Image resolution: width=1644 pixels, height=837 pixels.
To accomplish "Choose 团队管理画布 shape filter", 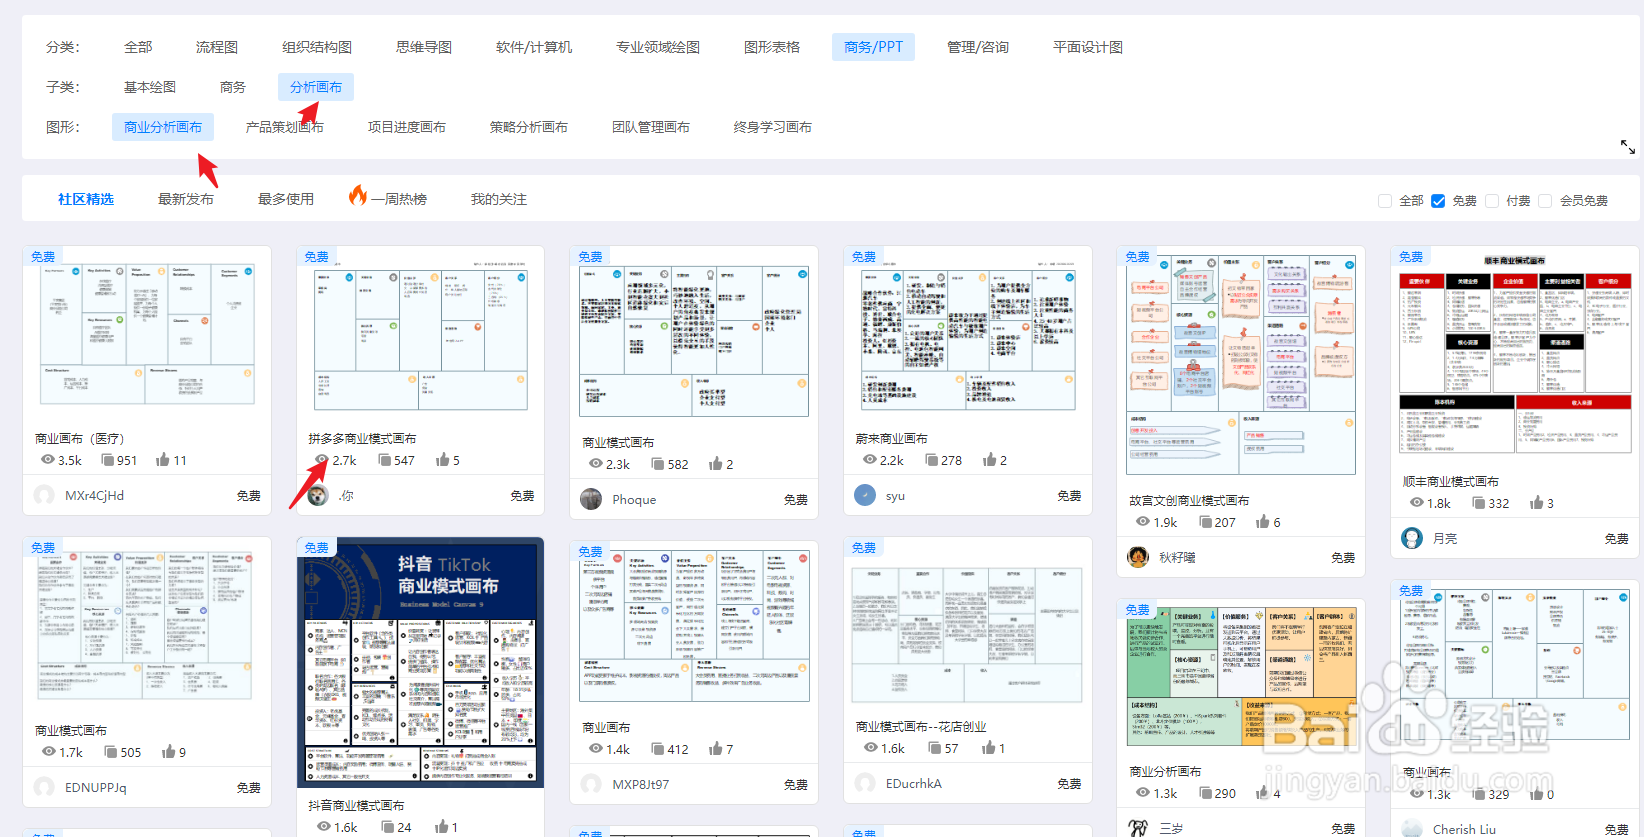I will (x=651, y=127).
